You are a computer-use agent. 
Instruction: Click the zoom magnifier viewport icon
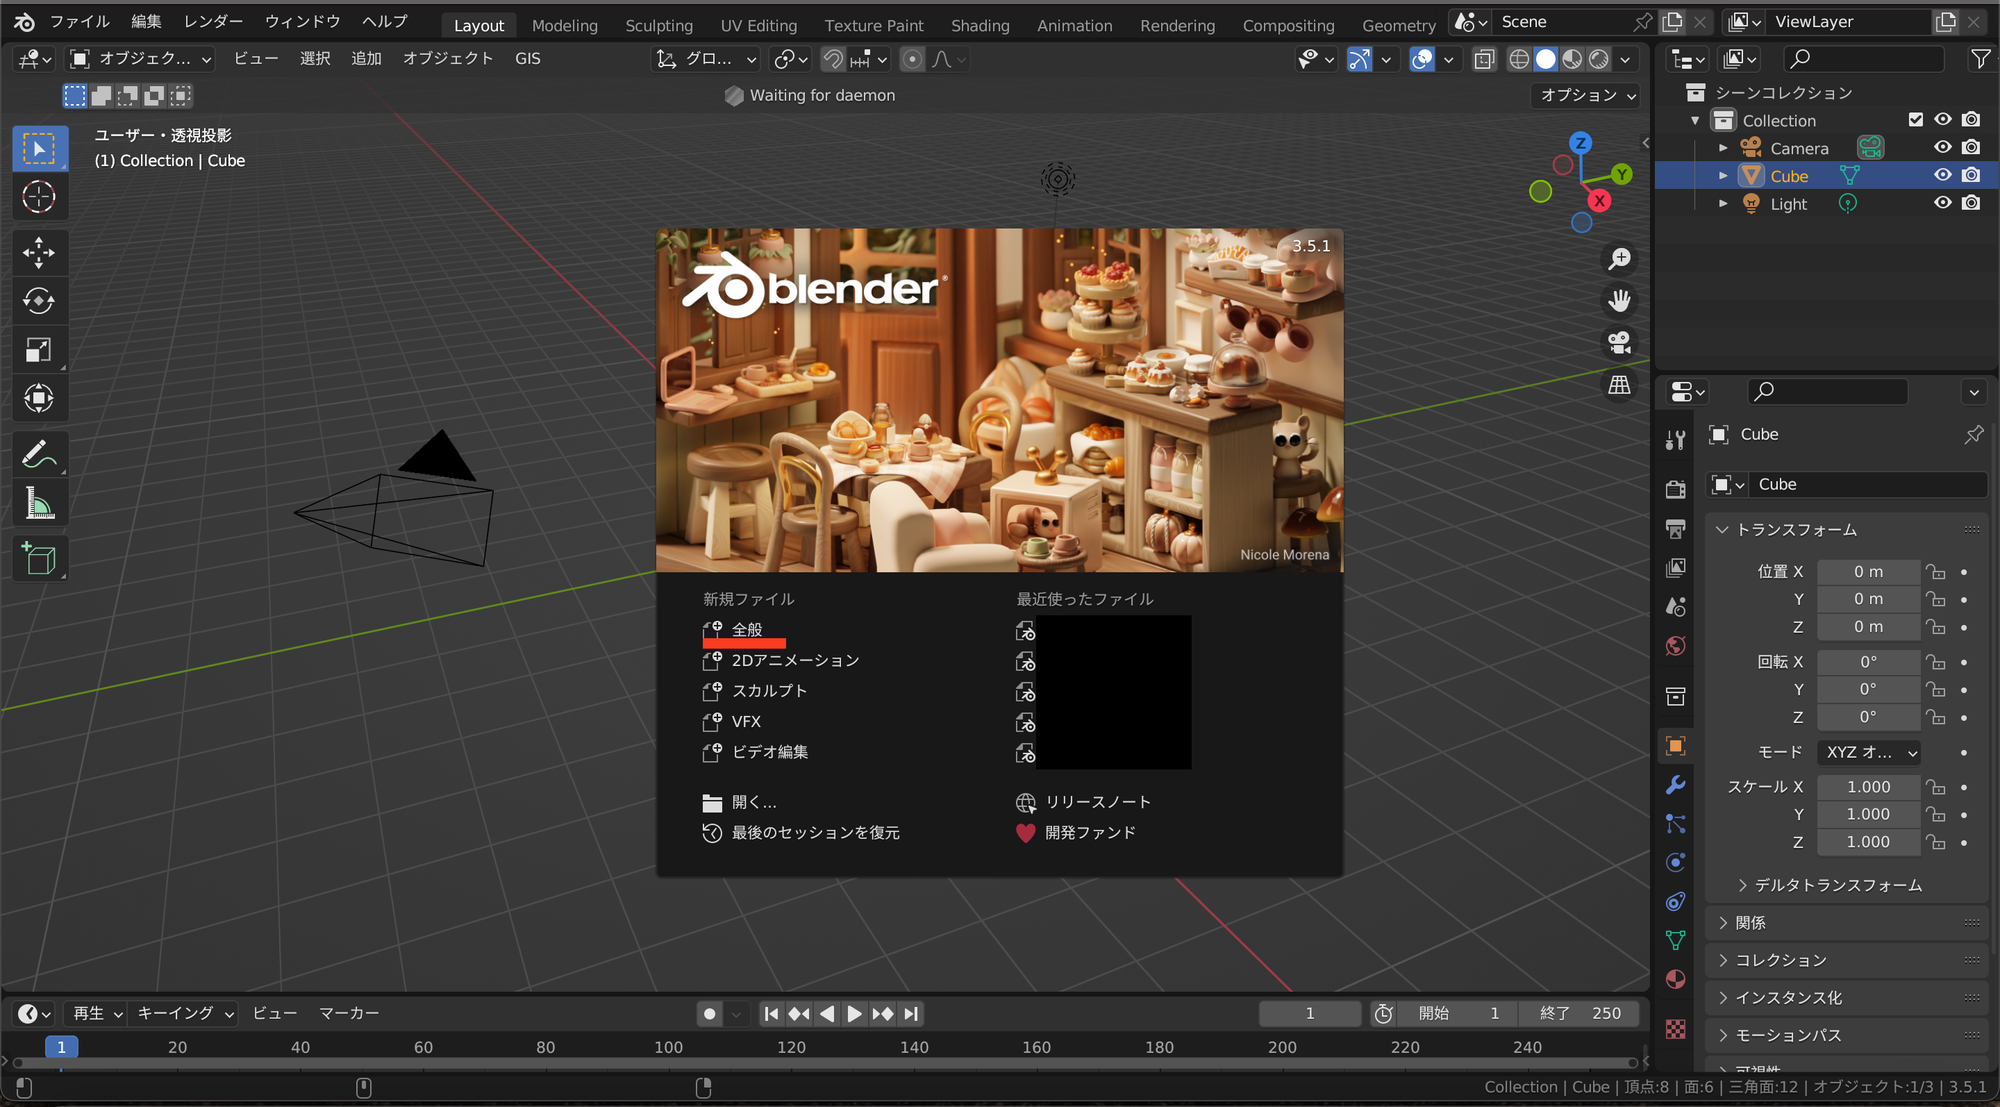(1619, 259)
